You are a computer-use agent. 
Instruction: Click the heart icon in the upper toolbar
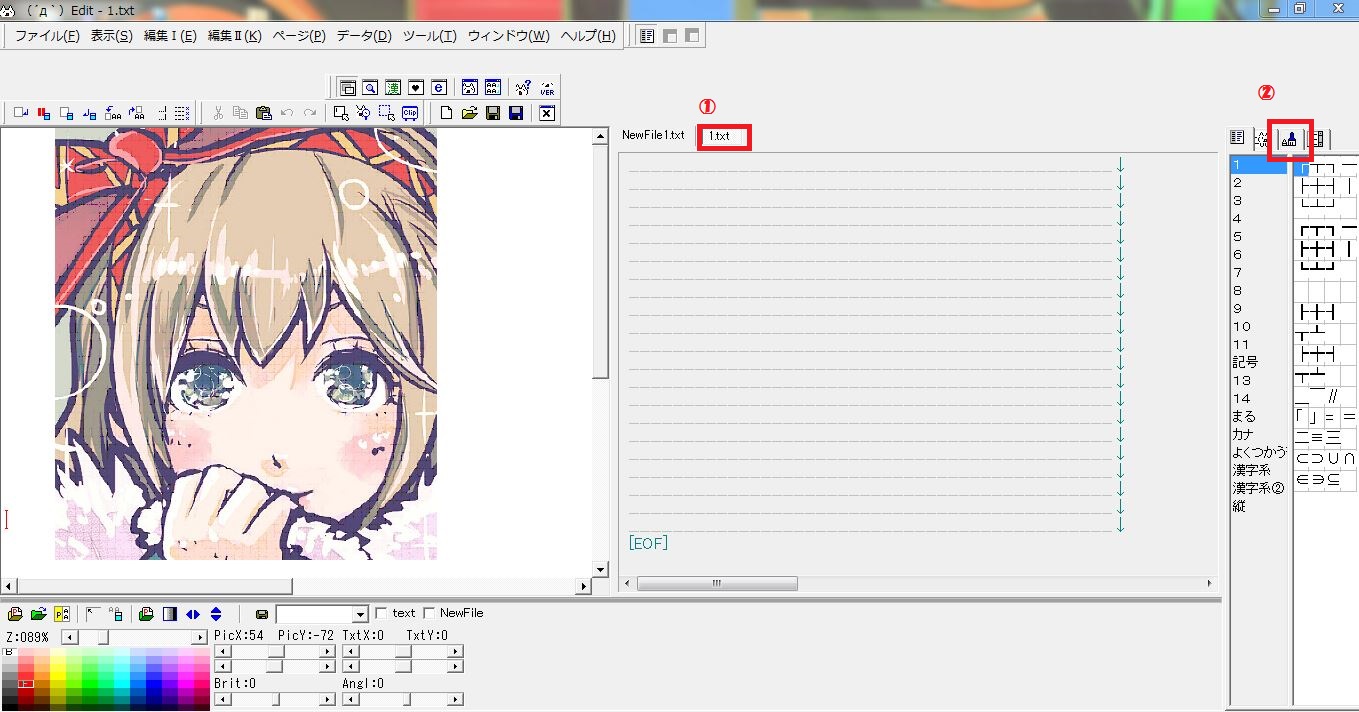pyautogui.click(x=416, y=88)
